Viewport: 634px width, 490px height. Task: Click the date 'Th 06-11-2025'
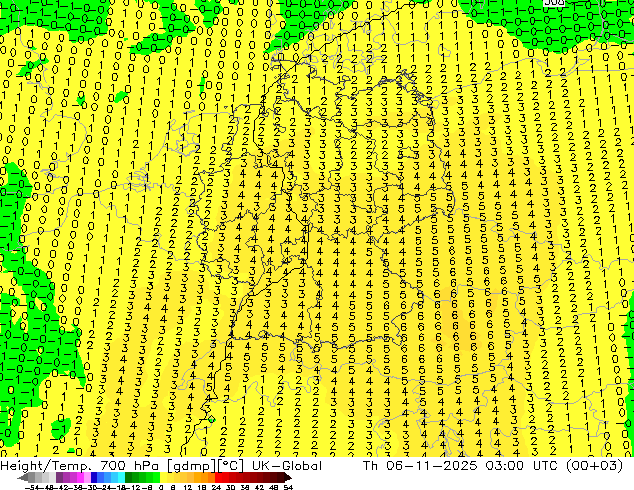click(420, 466)
